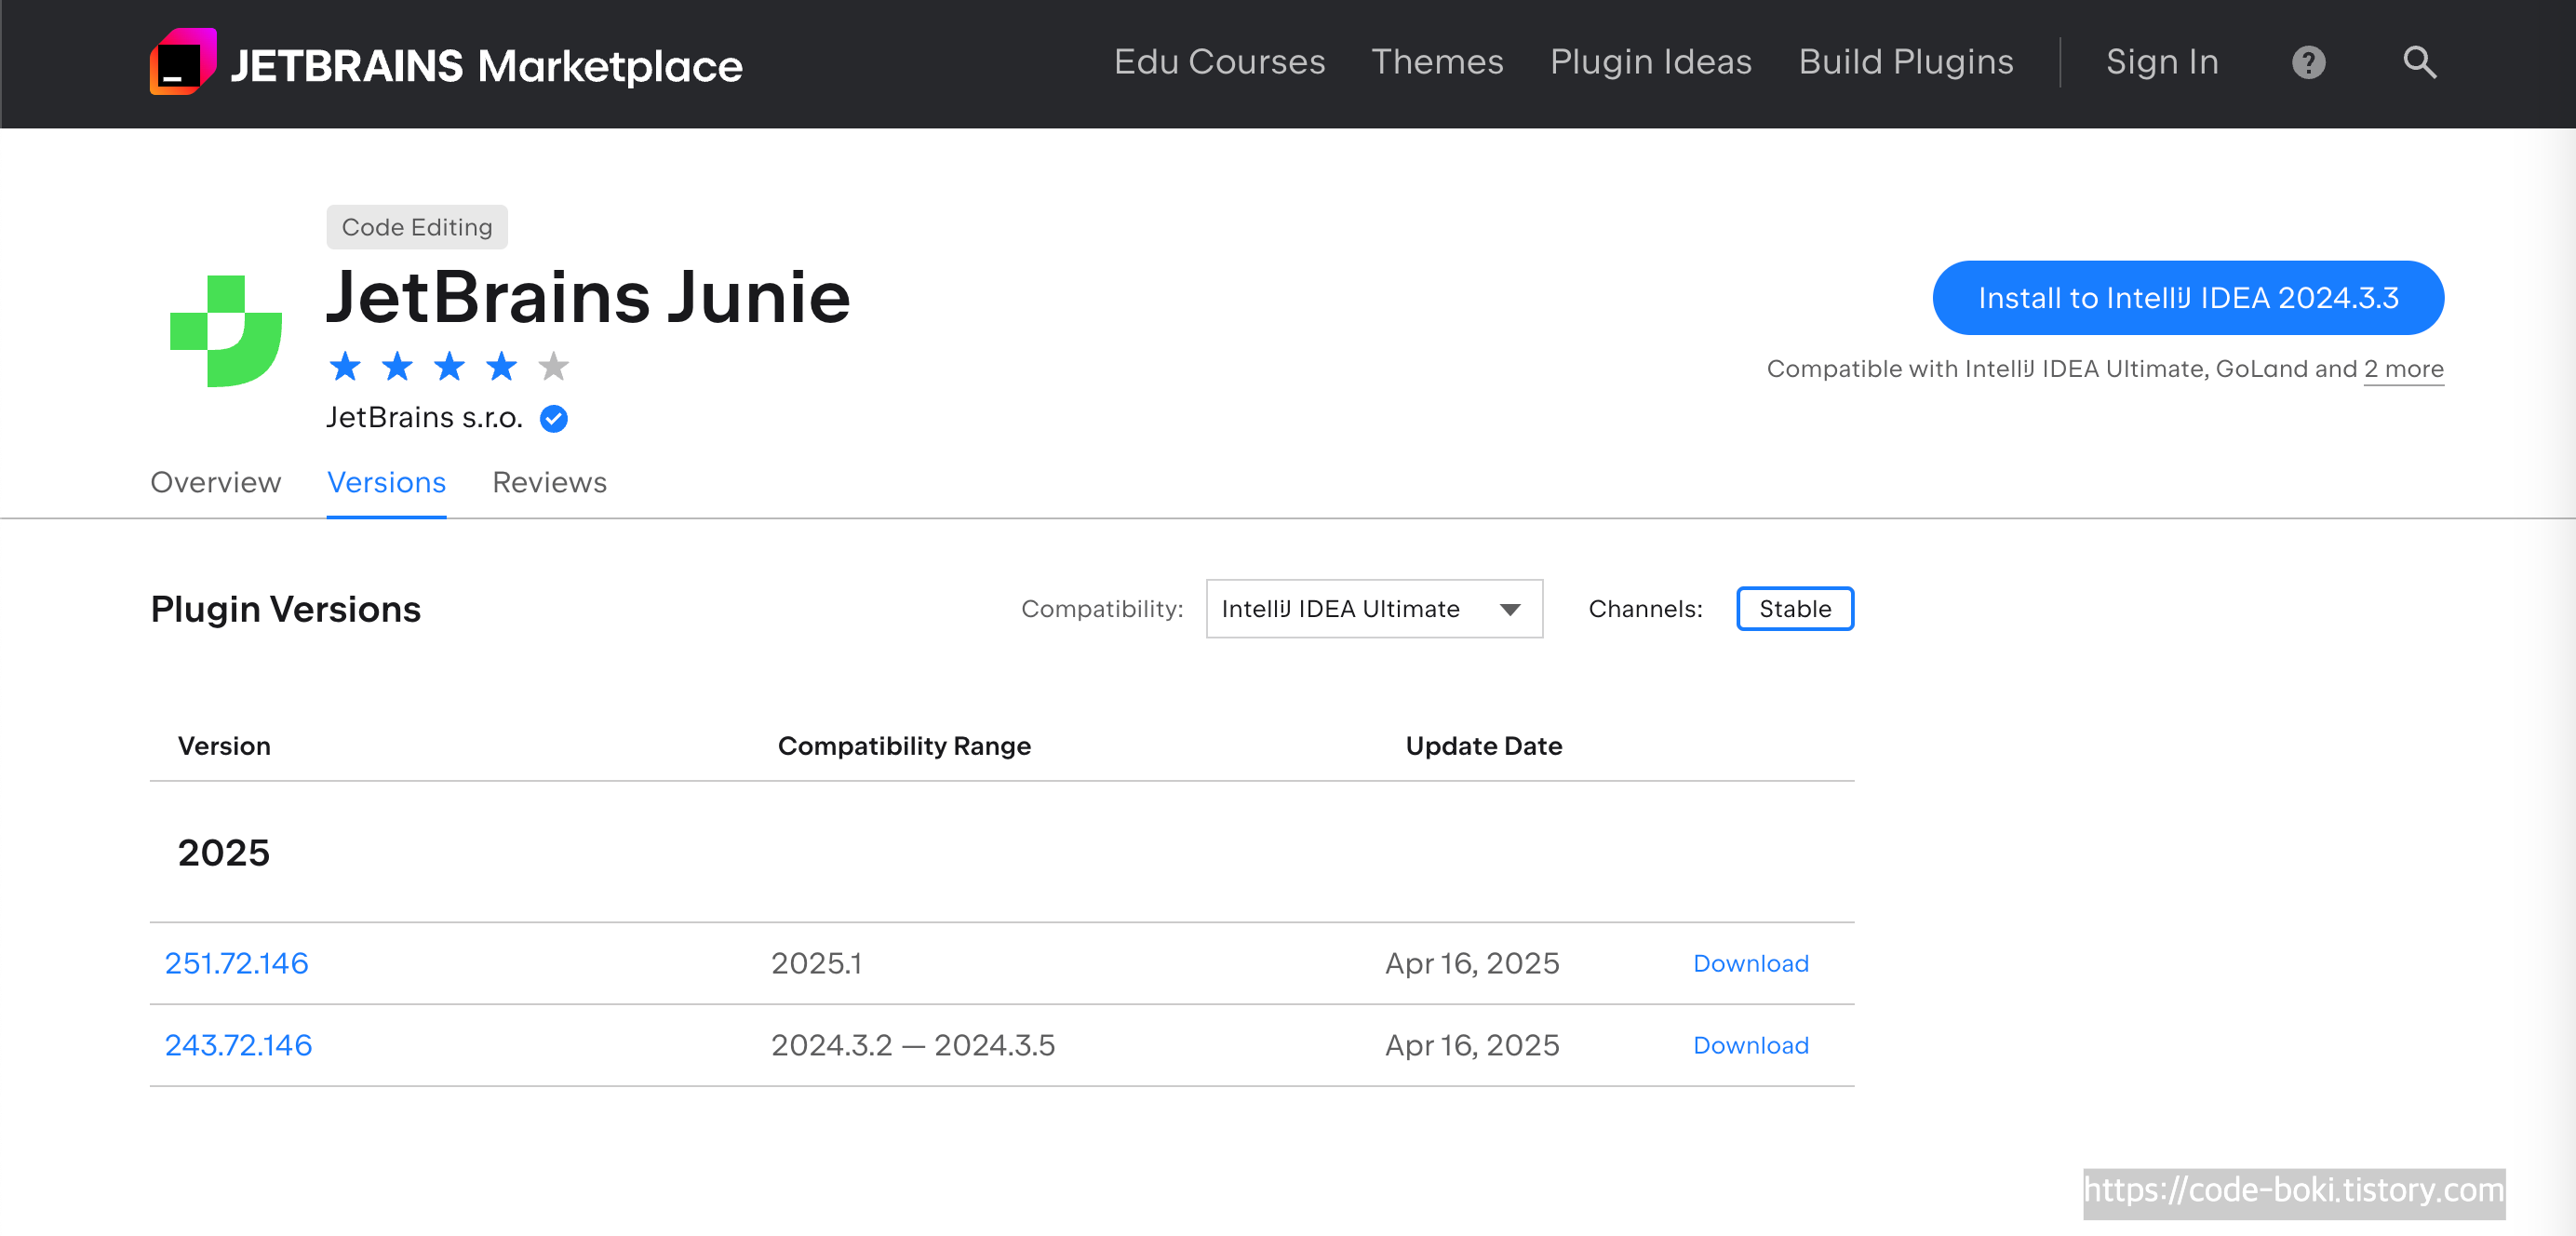The image size is (2576, 1236).
Task: Click Sign In in the header
Action: (x=2161, y=62)
